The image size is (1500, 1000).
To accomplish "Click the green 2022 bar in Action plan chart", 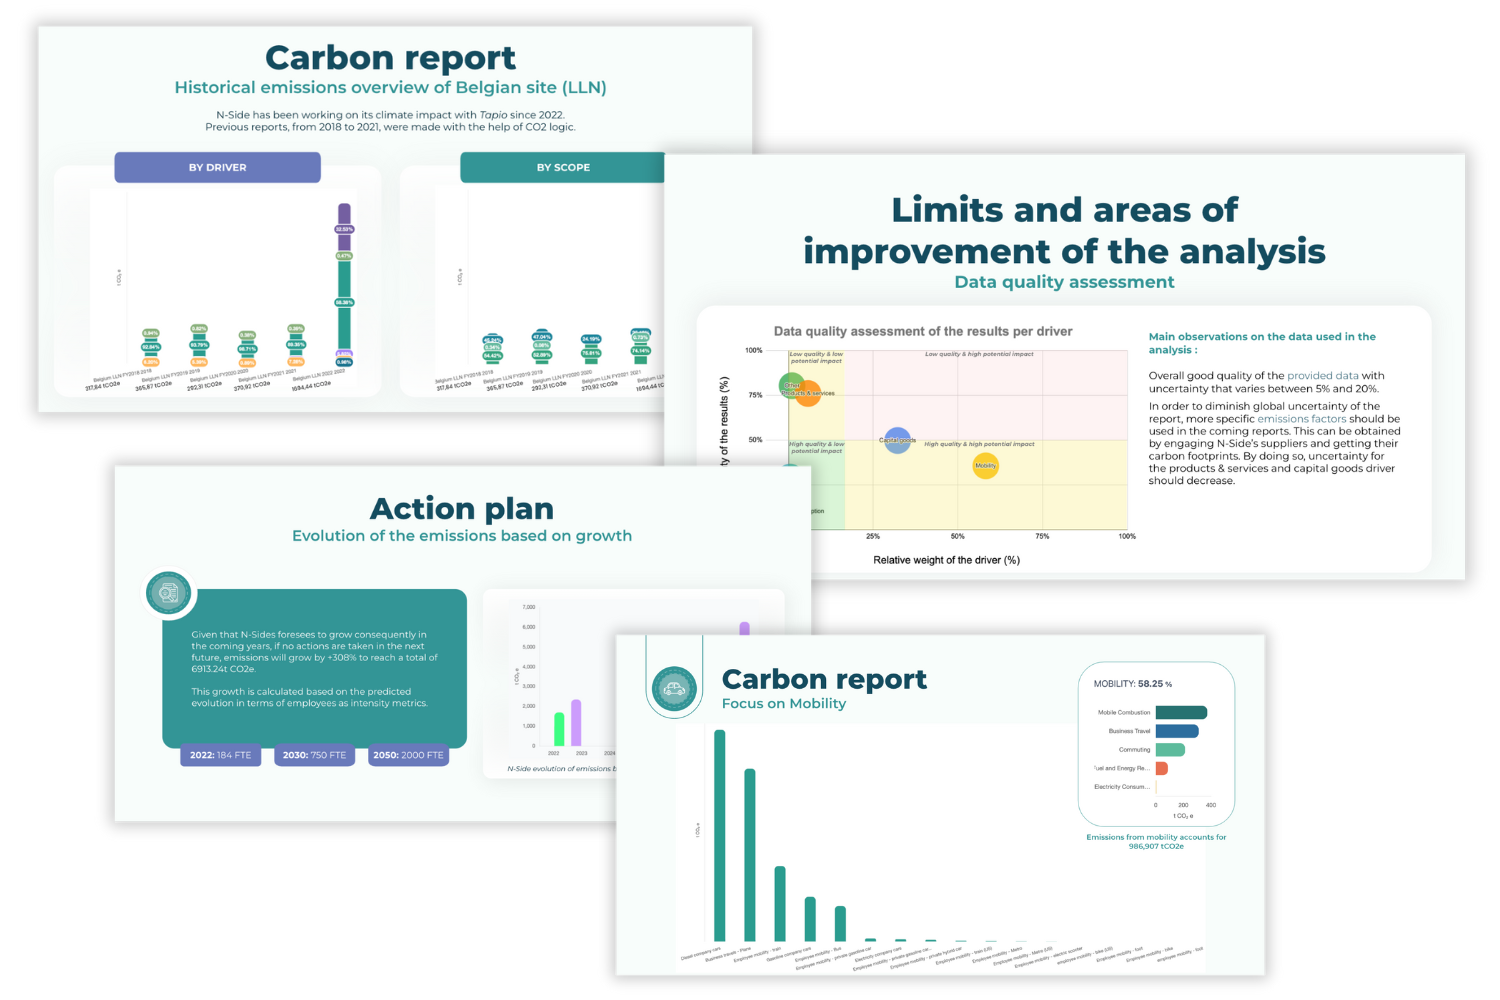I will [x=559, y=729].
